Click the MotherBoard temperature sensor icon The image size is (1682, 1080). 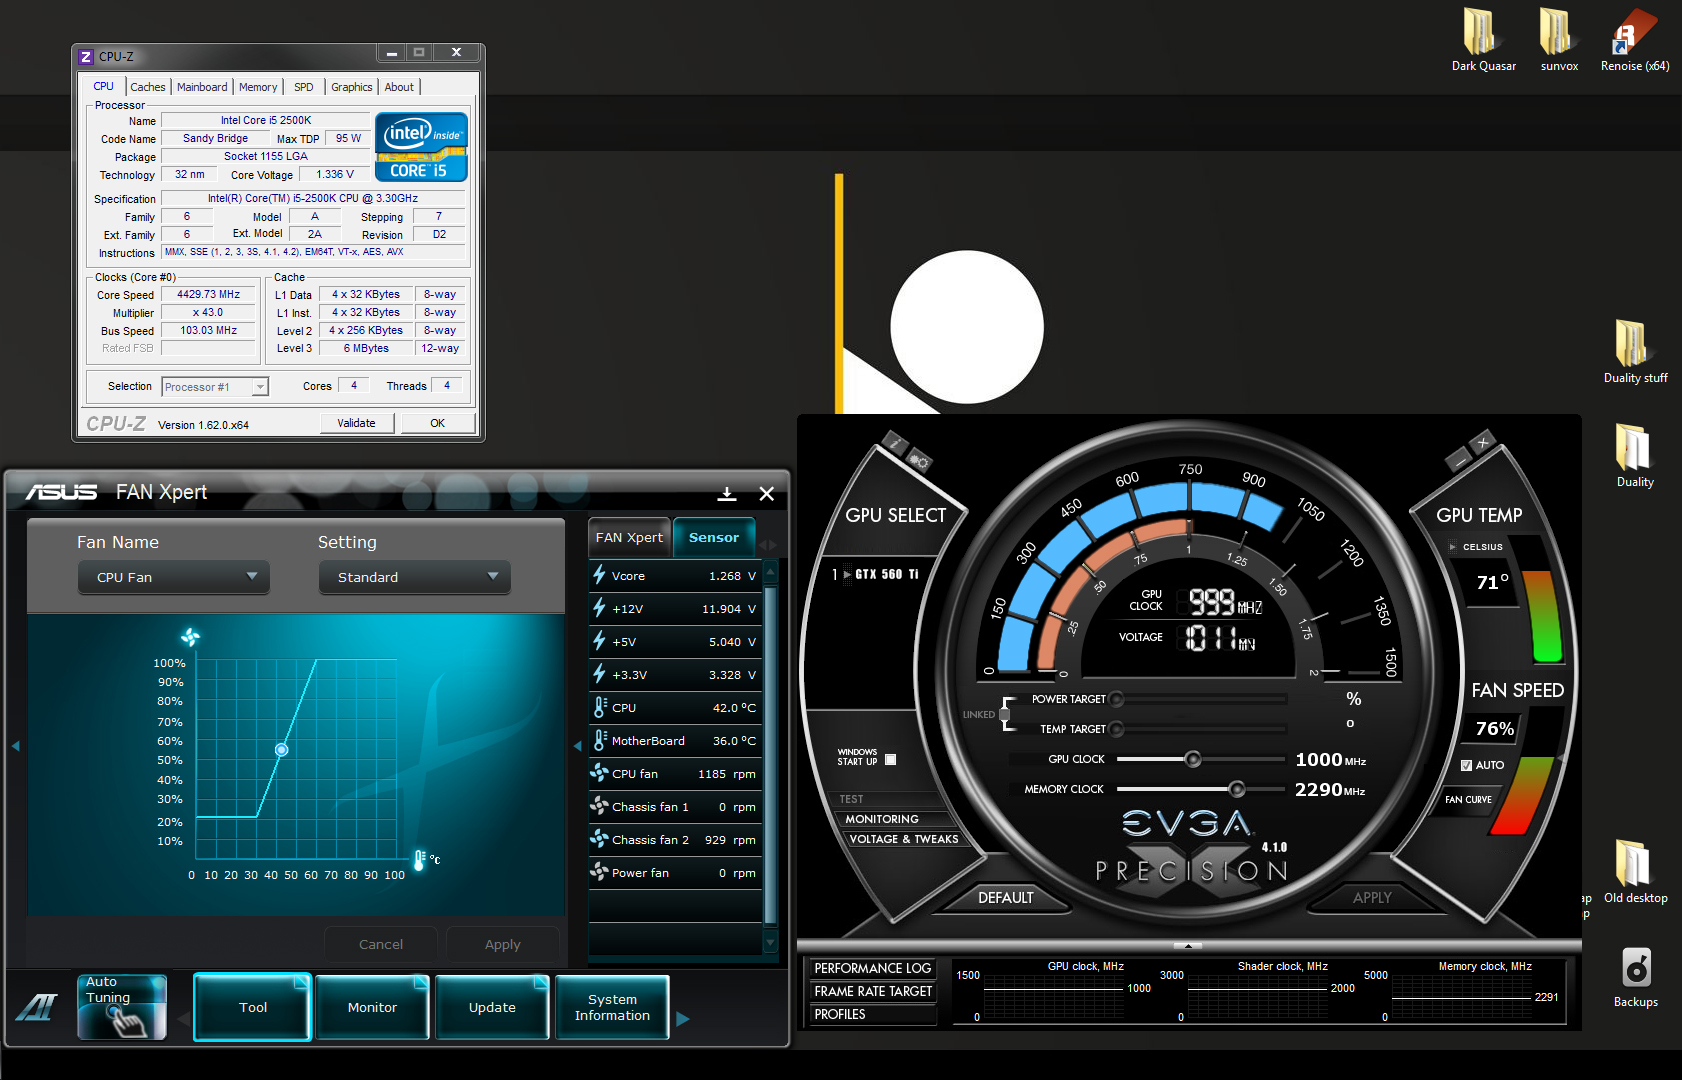[600, 740]
